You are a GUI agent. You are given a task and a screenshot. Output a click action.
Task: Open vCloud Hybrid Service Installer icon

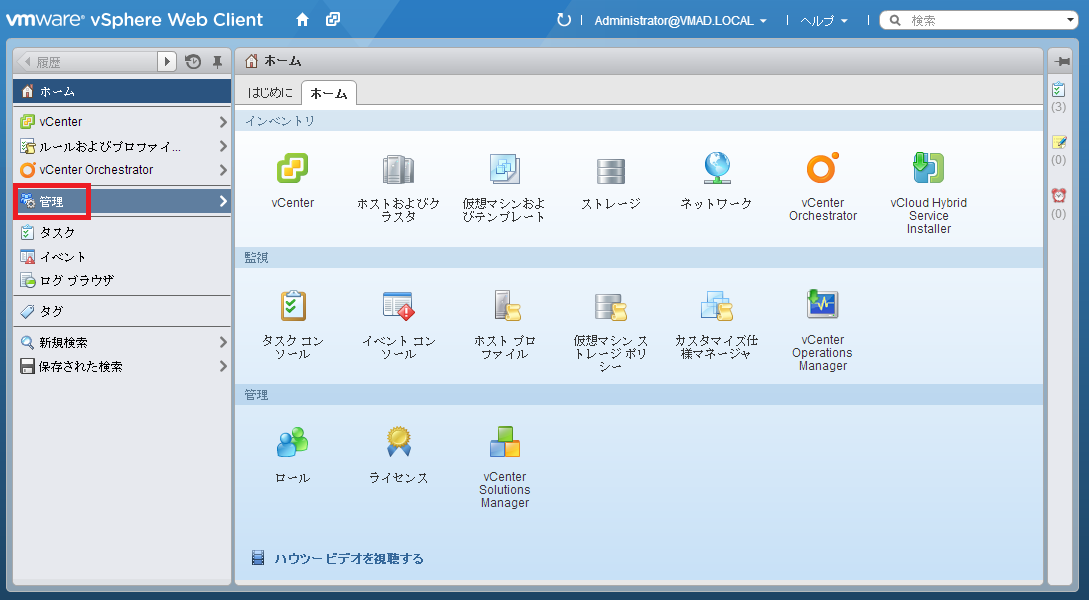point(929,168)
